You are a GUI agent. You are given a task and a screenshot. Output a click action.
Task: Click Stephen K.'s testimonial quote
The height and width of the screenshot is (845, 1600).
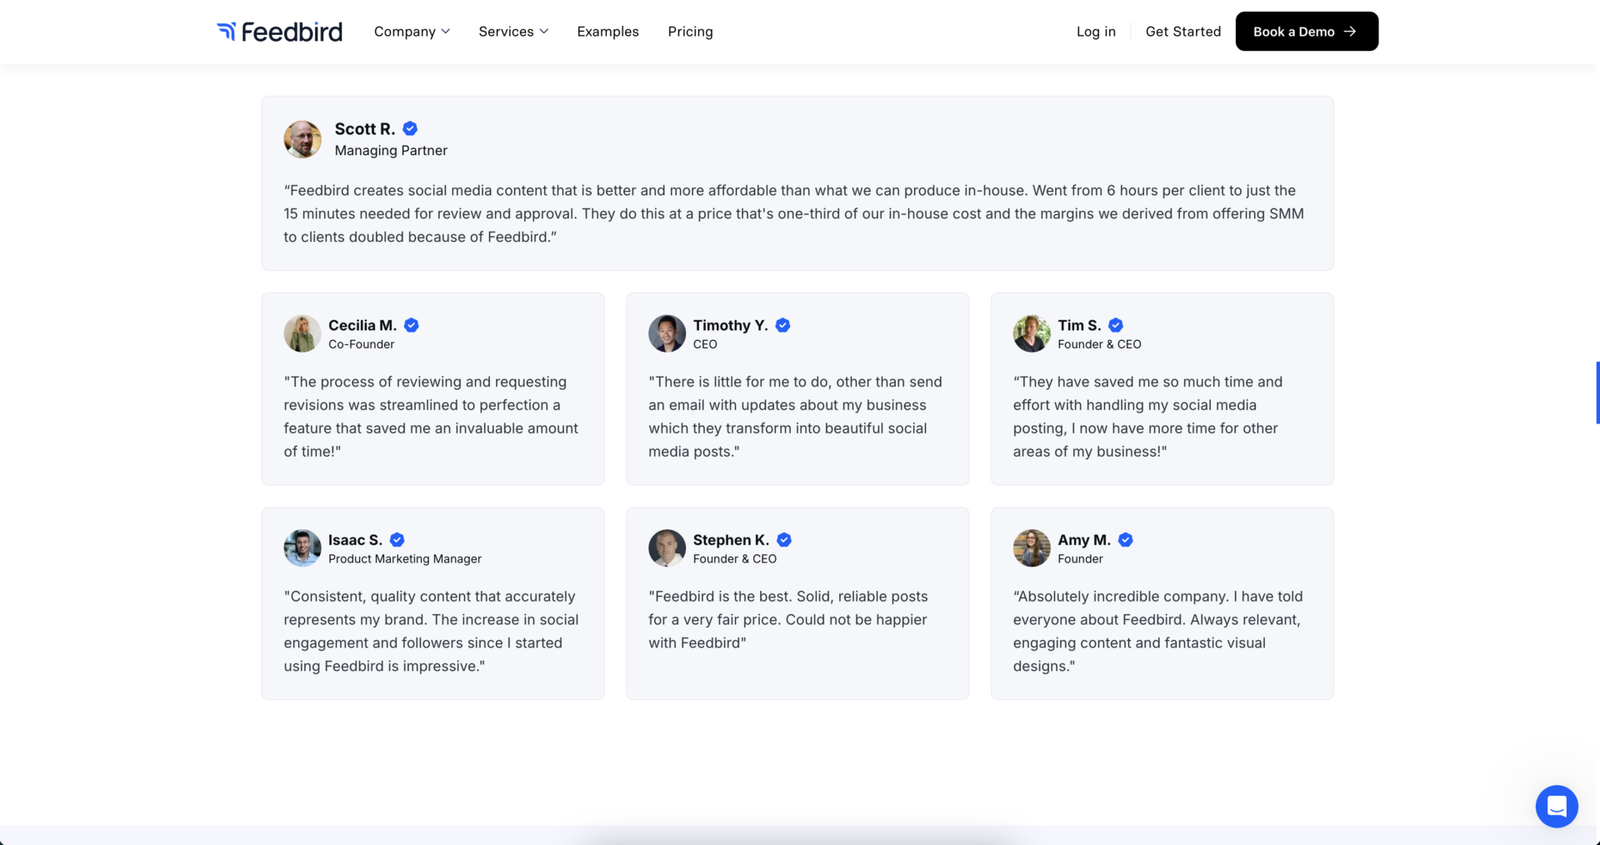[789, 620]
